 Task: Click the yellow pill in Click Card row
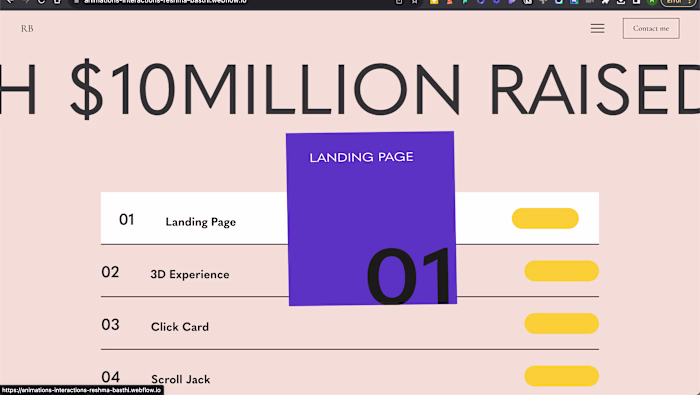[x=562, y=324]
